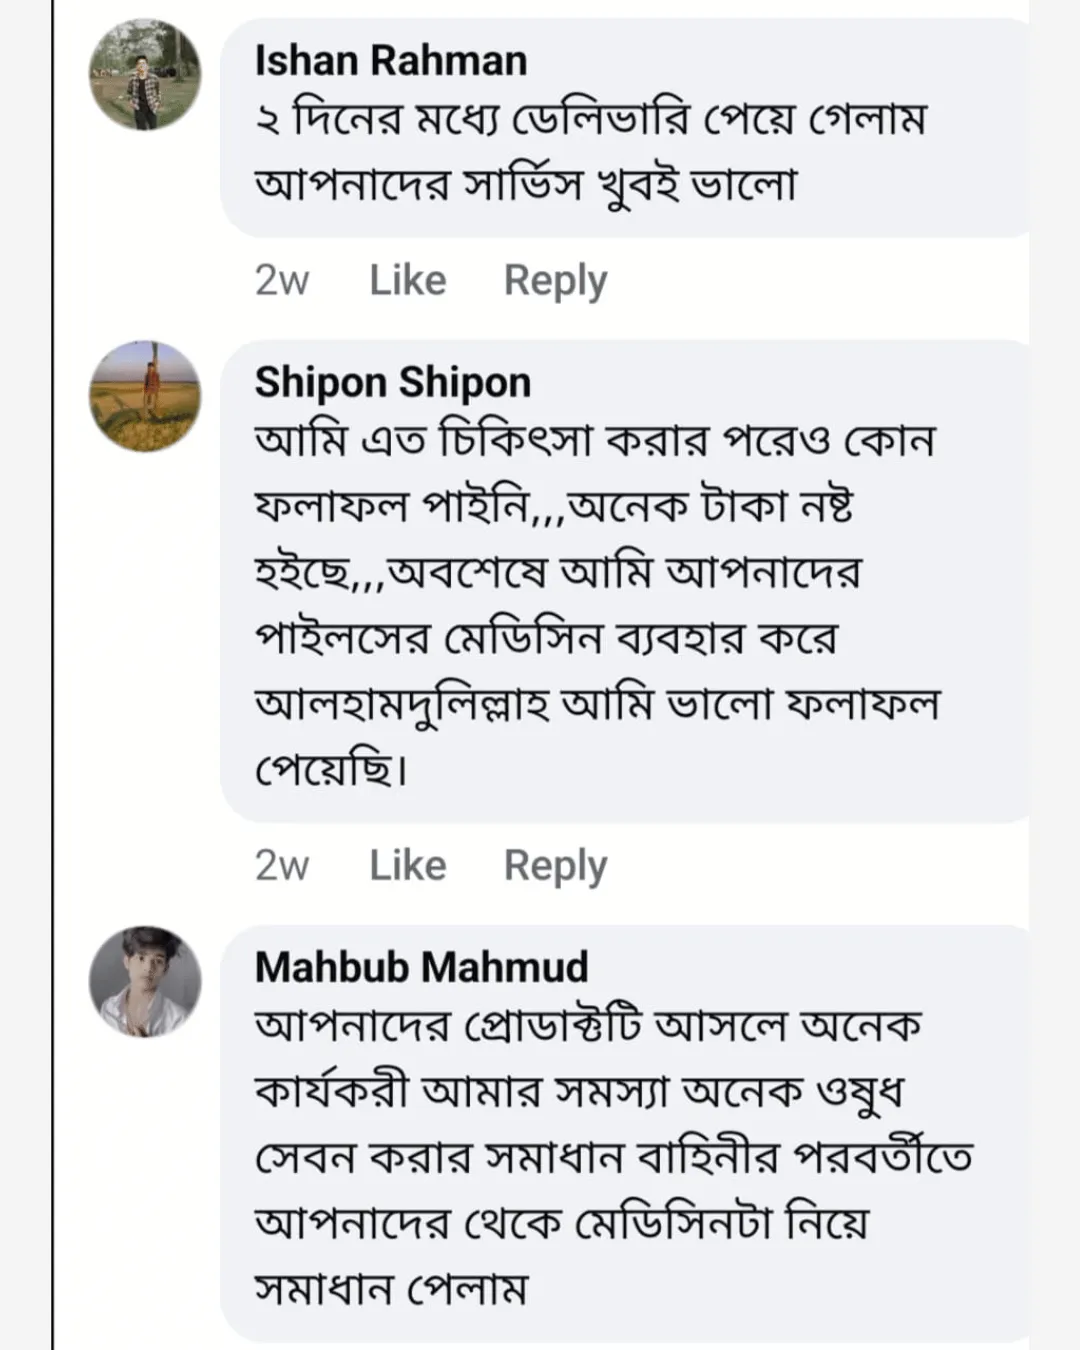This screenshot has height=1350, width=1080.
Task: Click the Shipon Shipon name link
Action: click(392, 383)
